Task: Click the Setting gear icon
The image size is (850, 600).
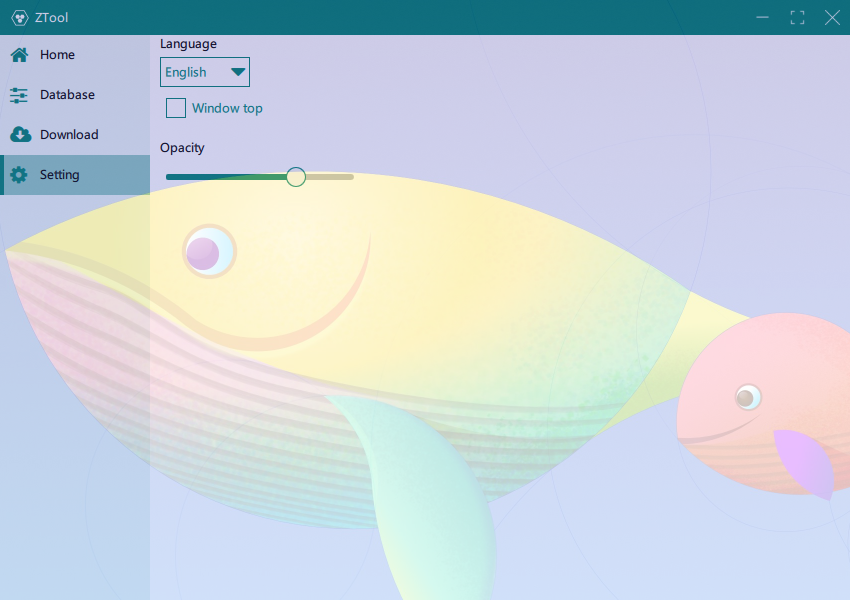Action: tap(19, 175)
